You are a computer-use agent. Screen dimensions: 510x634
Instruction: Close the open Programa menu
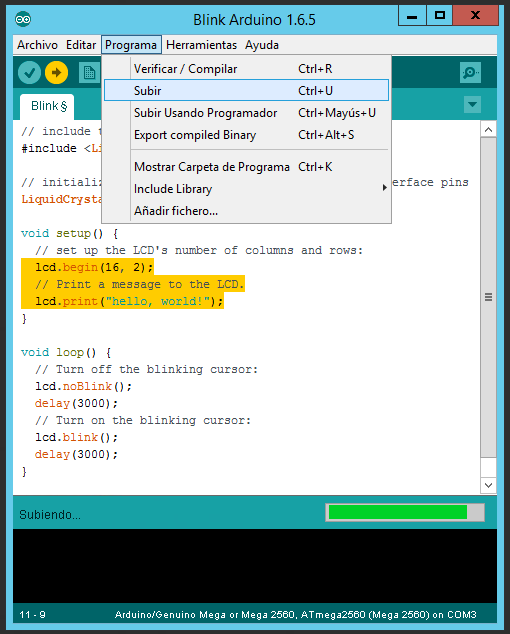click(x=131, y=45)
